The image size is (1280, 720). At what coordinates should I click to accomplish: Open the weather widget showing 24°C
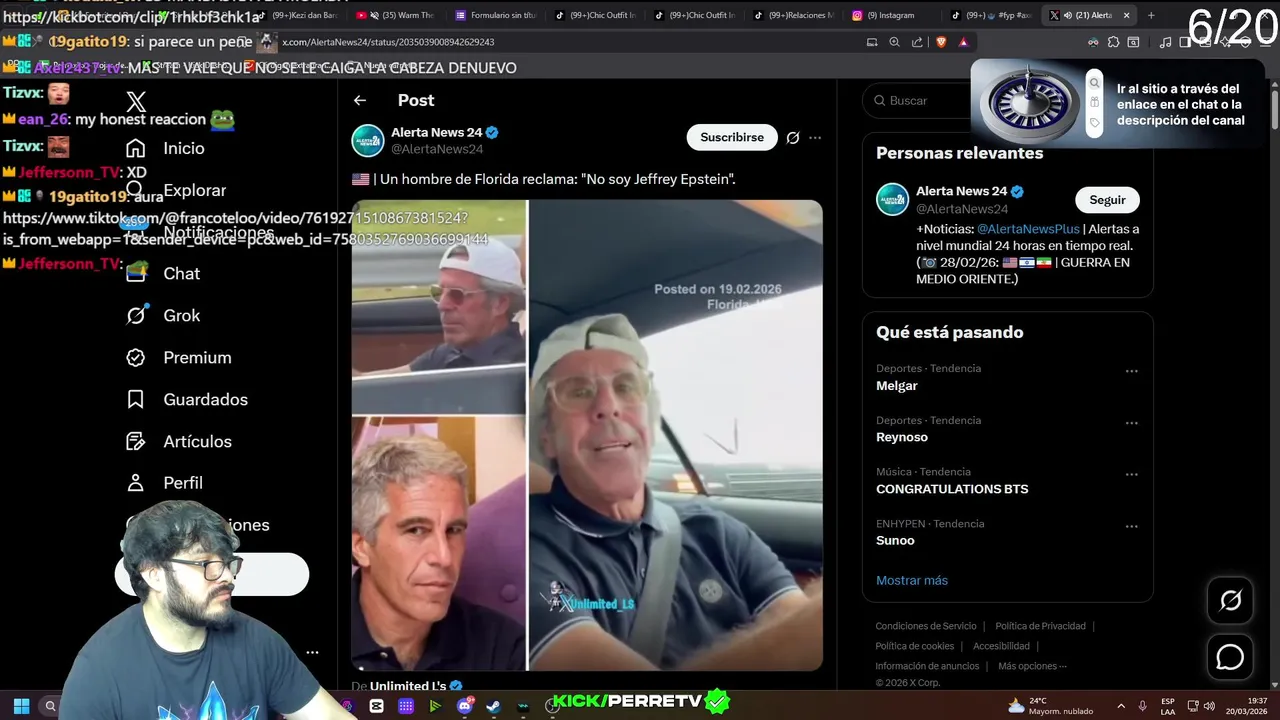pyautogui.click(x=1050, y=706)
